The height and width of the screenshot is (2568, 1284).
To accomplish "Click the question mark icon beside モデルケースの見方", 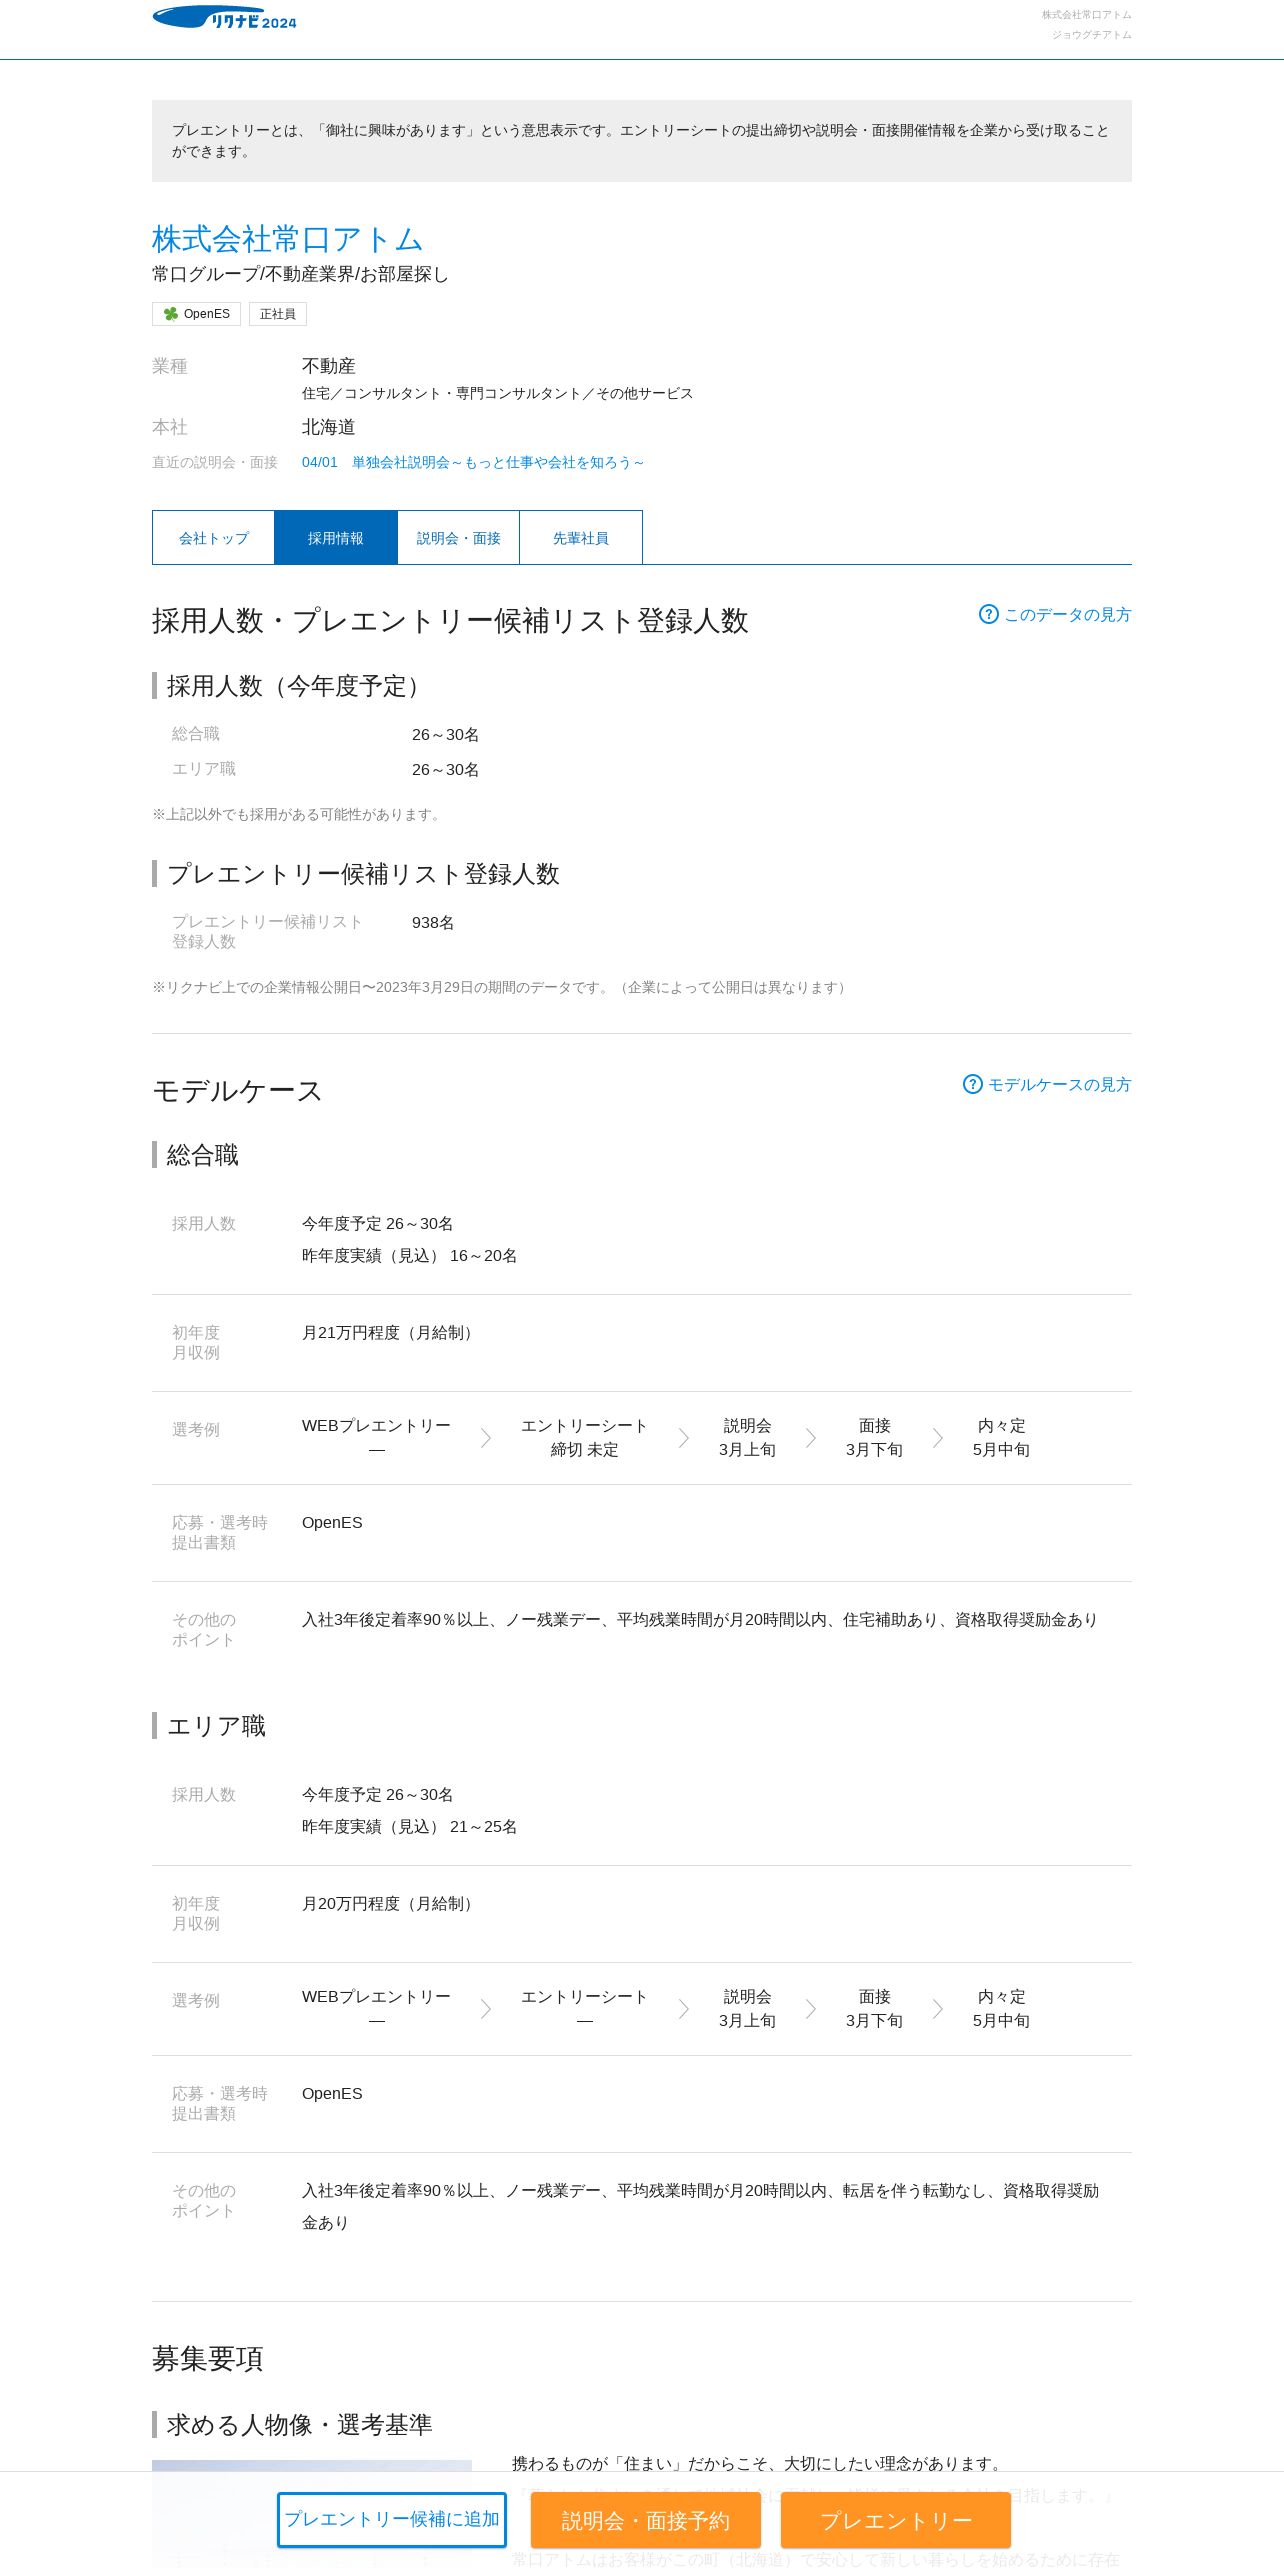I will point(972,1084).
